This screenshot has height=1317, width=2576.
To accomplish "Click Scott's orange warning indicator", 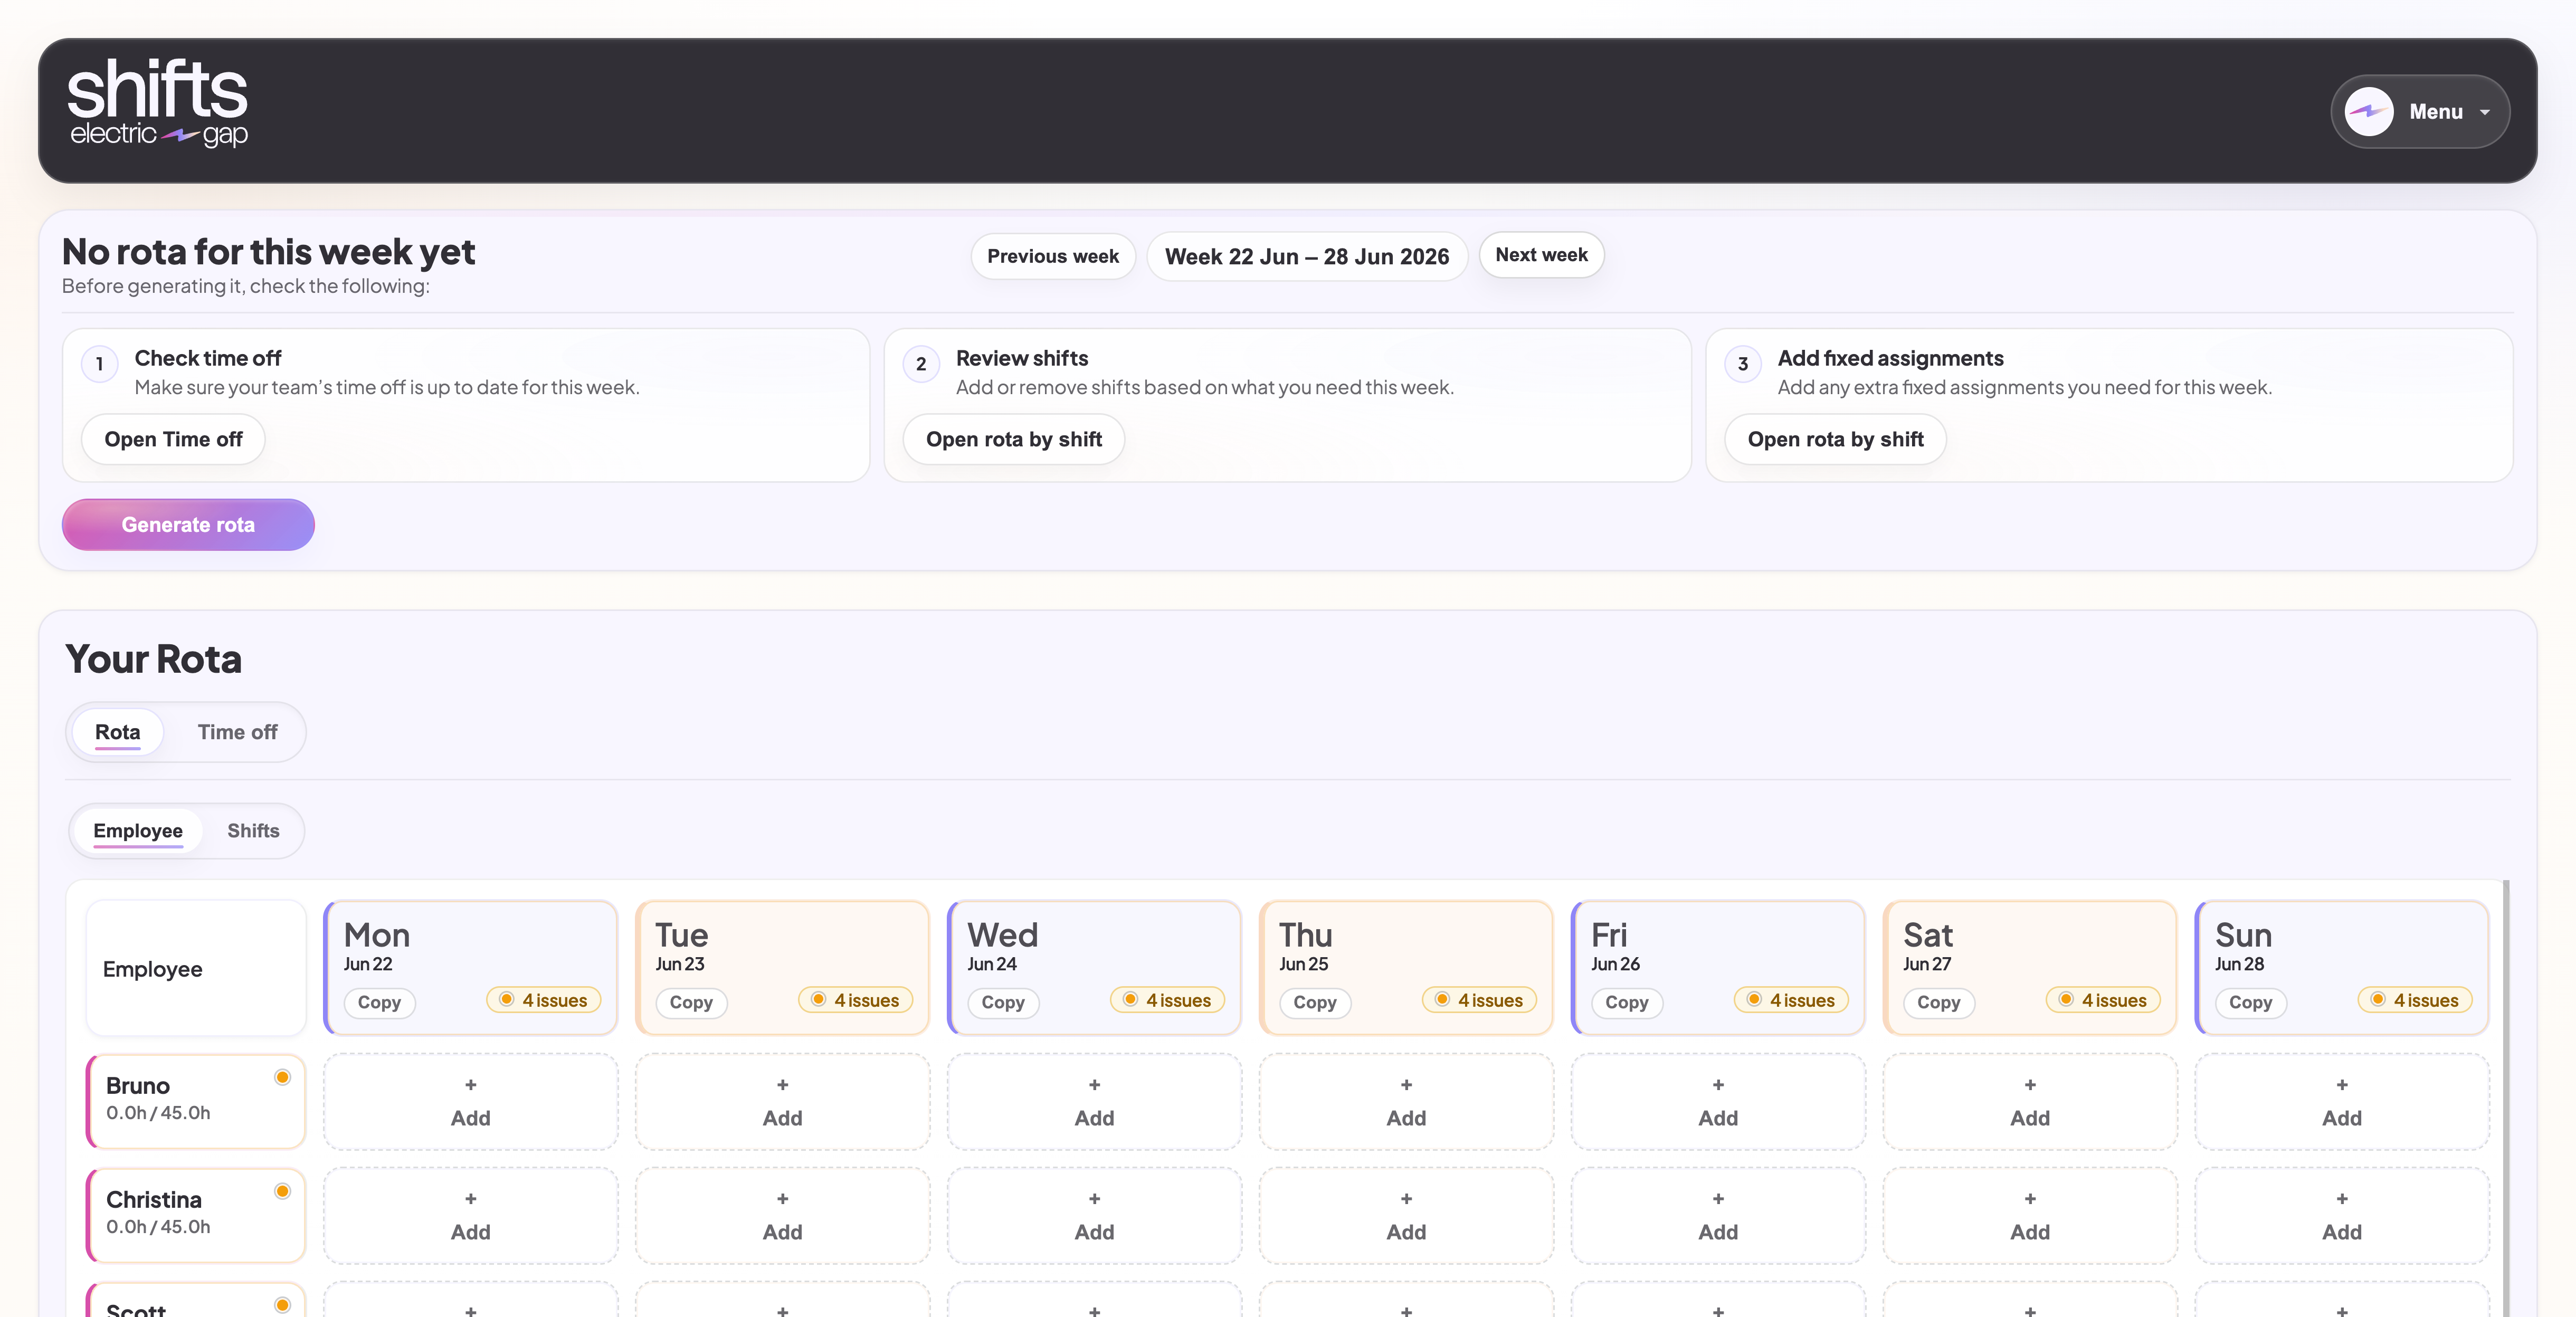I will click(x=282, y=1305).
